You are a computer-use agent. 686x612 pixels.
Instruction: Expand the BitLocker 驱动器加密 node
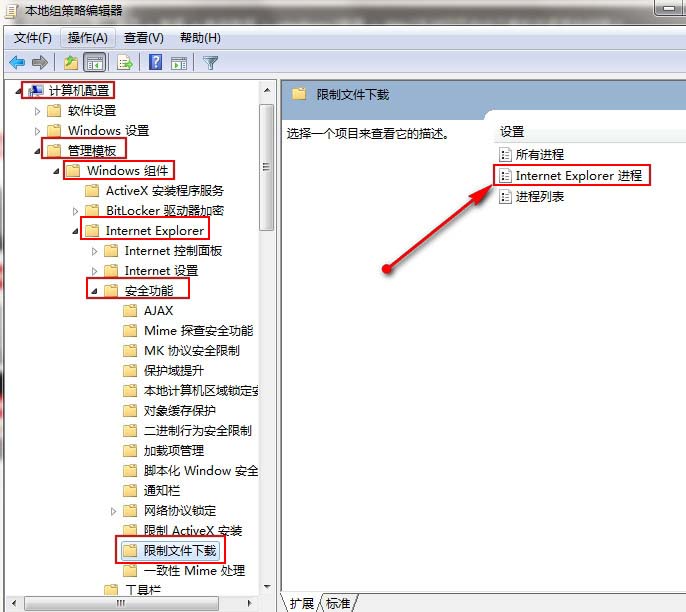[x=75, y=211]
